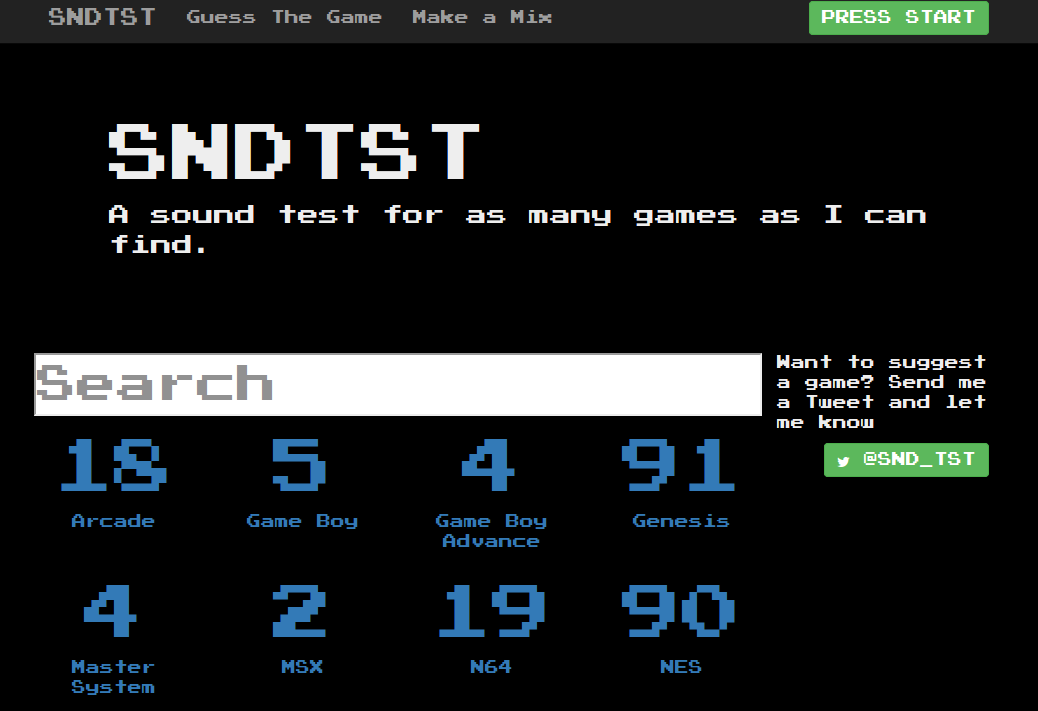
Task: Open Make a Mix page
Action: pos(482,17)
